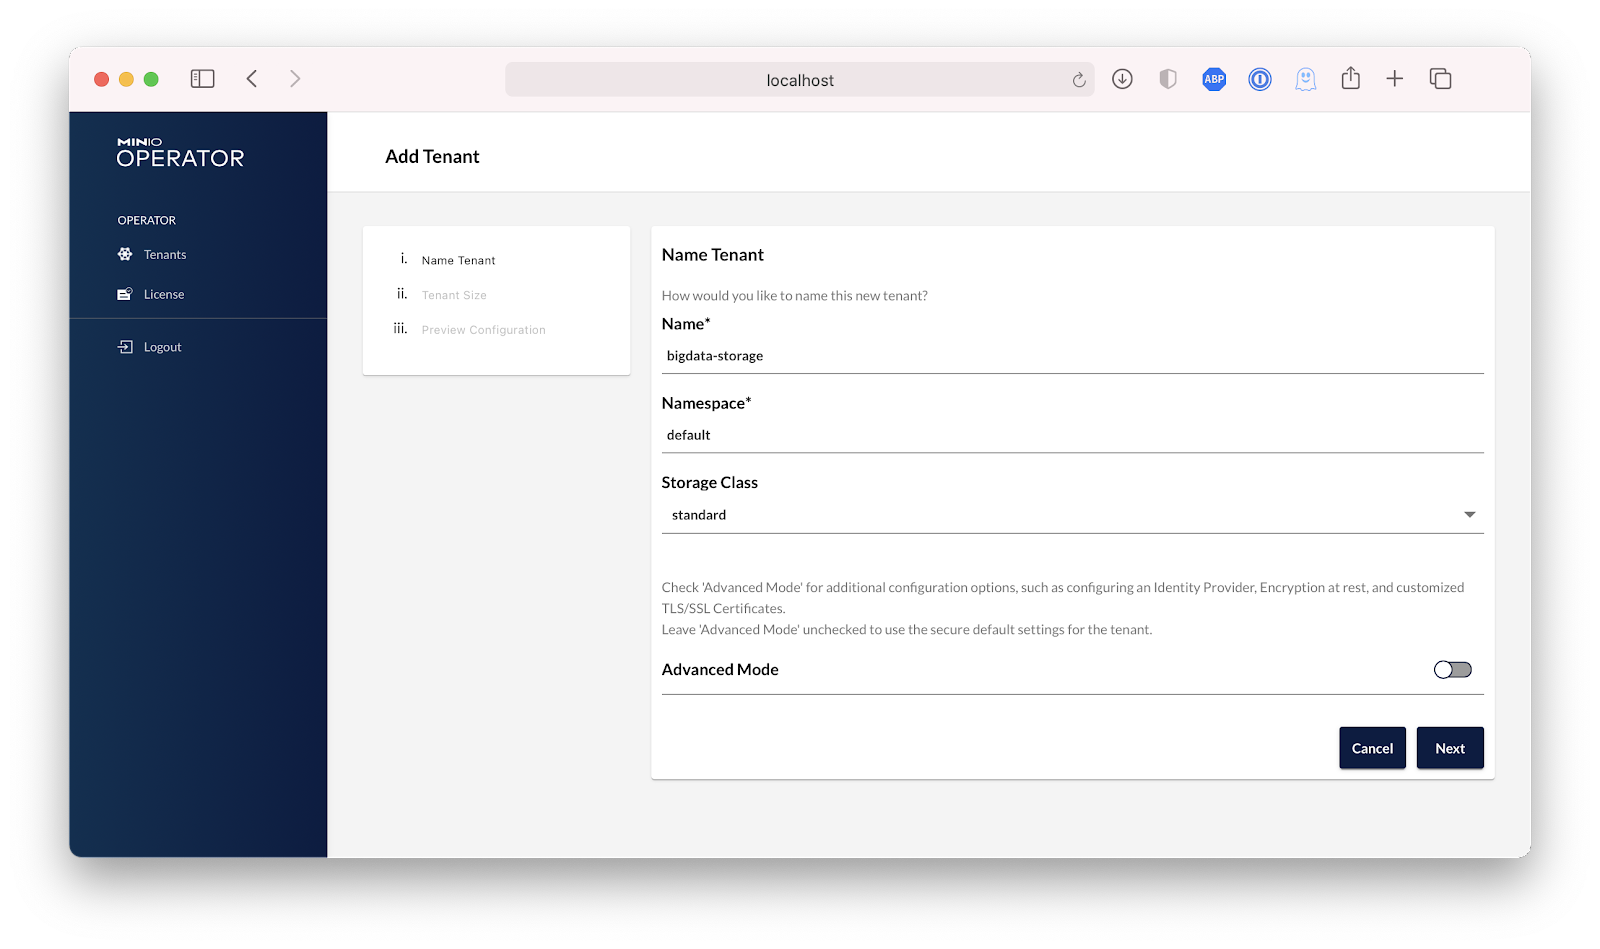Viewport: 1600px width, 949px height.
Task: Go to the Tenant Size step
Action: pyautogui.click(x=454, y=295)
